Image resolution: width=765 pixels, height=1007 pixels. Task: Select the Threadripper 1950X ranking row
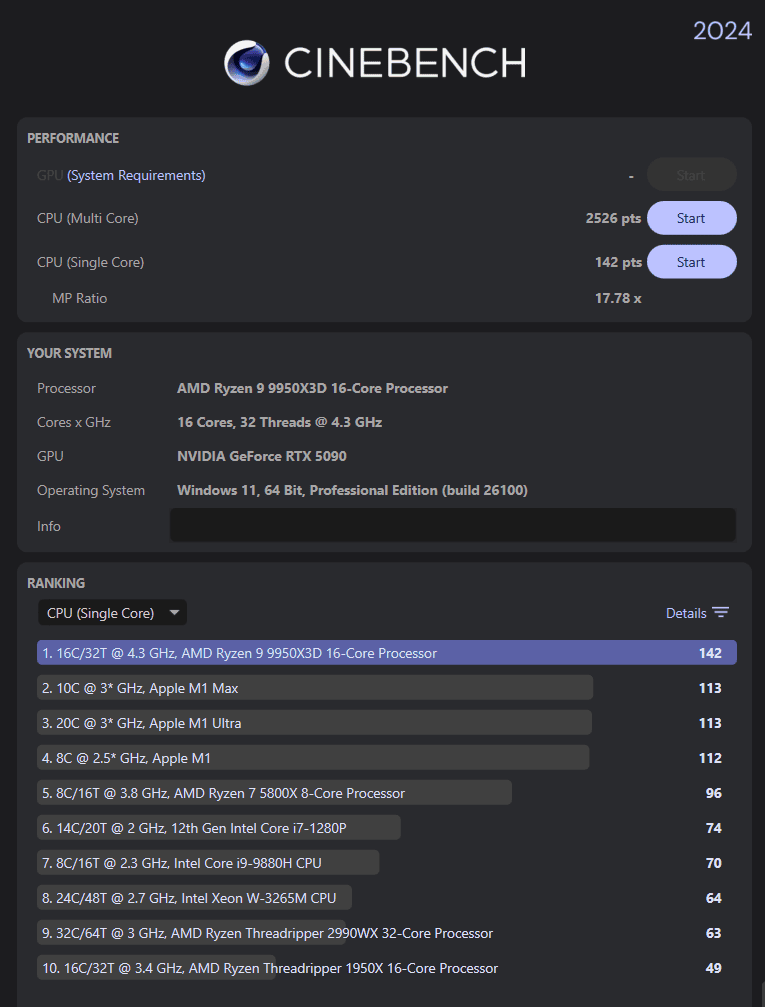387,968
